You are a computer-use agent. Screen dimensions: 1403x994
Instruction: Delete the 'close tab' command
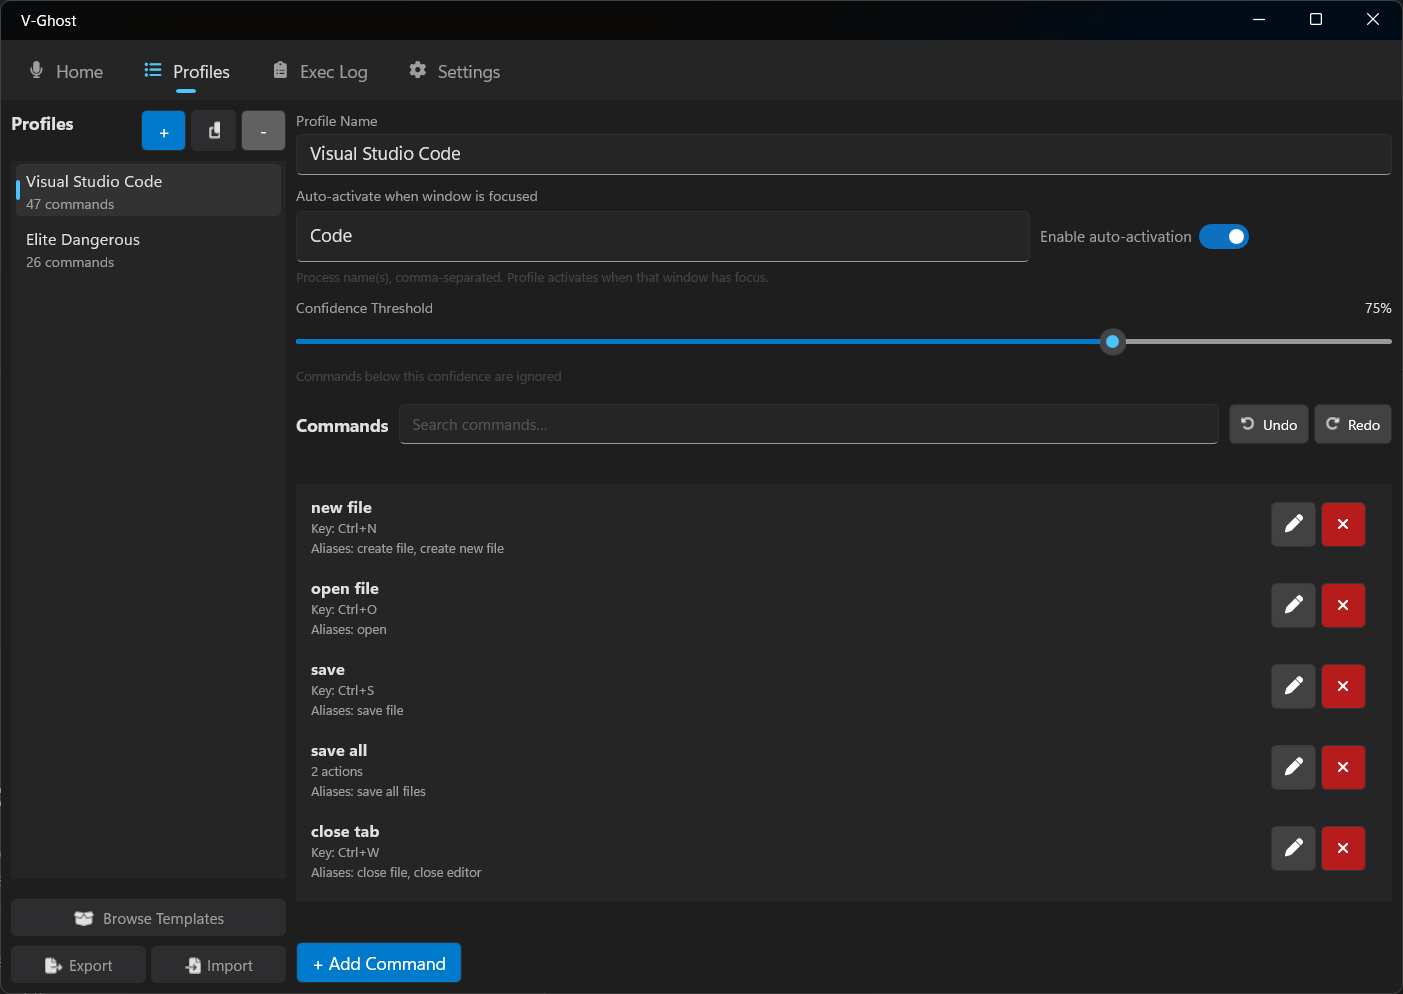[1343, 848]
